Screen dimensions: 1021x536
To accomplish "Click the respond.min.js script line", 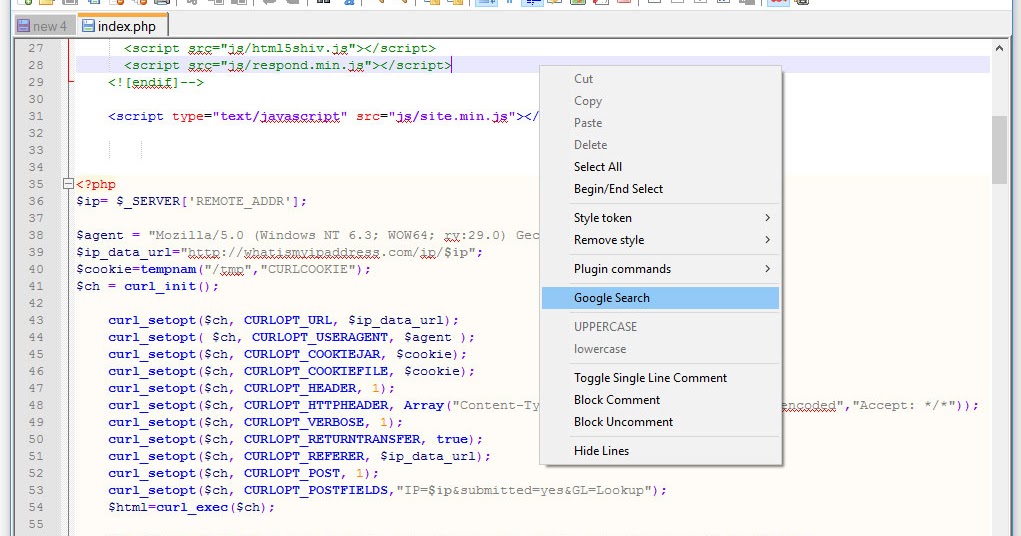I will [287, 65].
